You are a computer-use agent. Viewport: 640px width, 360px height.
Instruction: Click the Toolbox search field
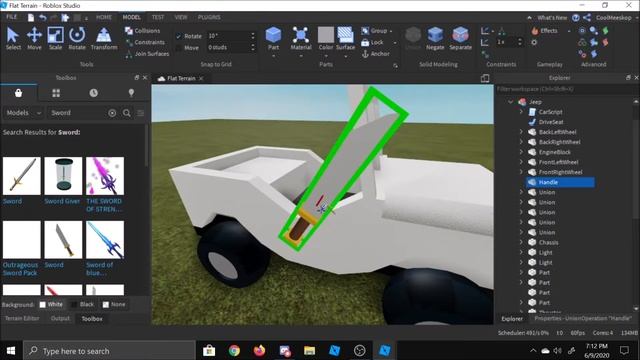78,113
